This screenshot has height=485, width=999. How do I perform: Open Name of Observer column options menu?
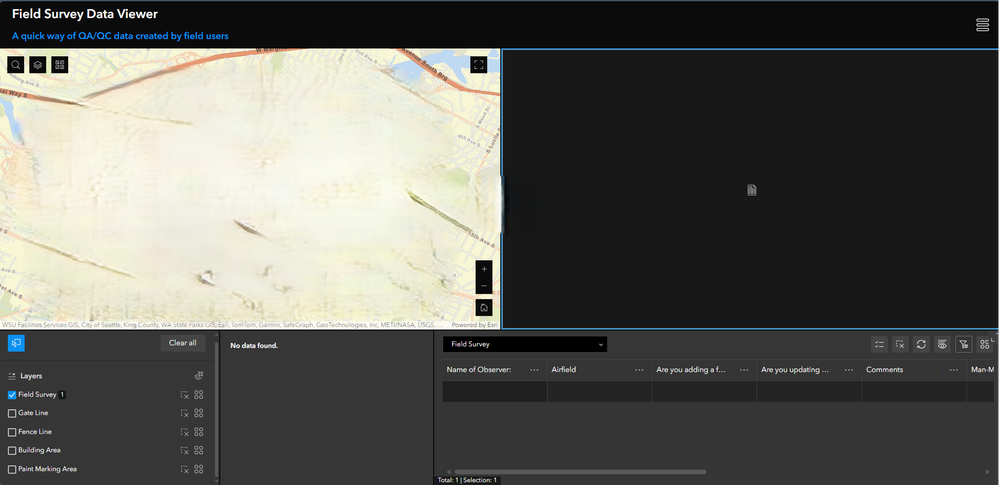(x=534, y=370)
